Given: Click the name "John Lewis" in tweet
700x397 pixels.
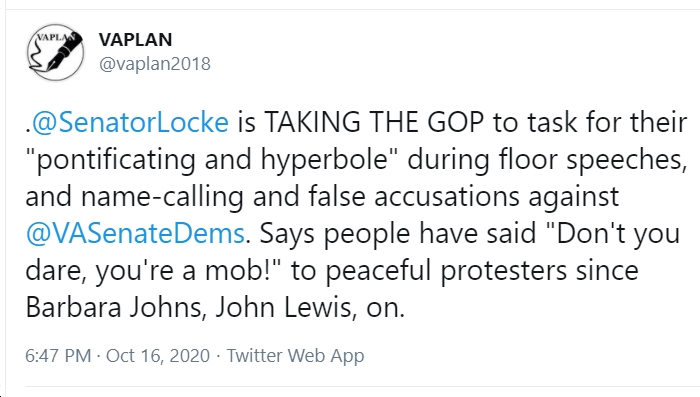Looking at the screenshot, I should coord(283,308).
